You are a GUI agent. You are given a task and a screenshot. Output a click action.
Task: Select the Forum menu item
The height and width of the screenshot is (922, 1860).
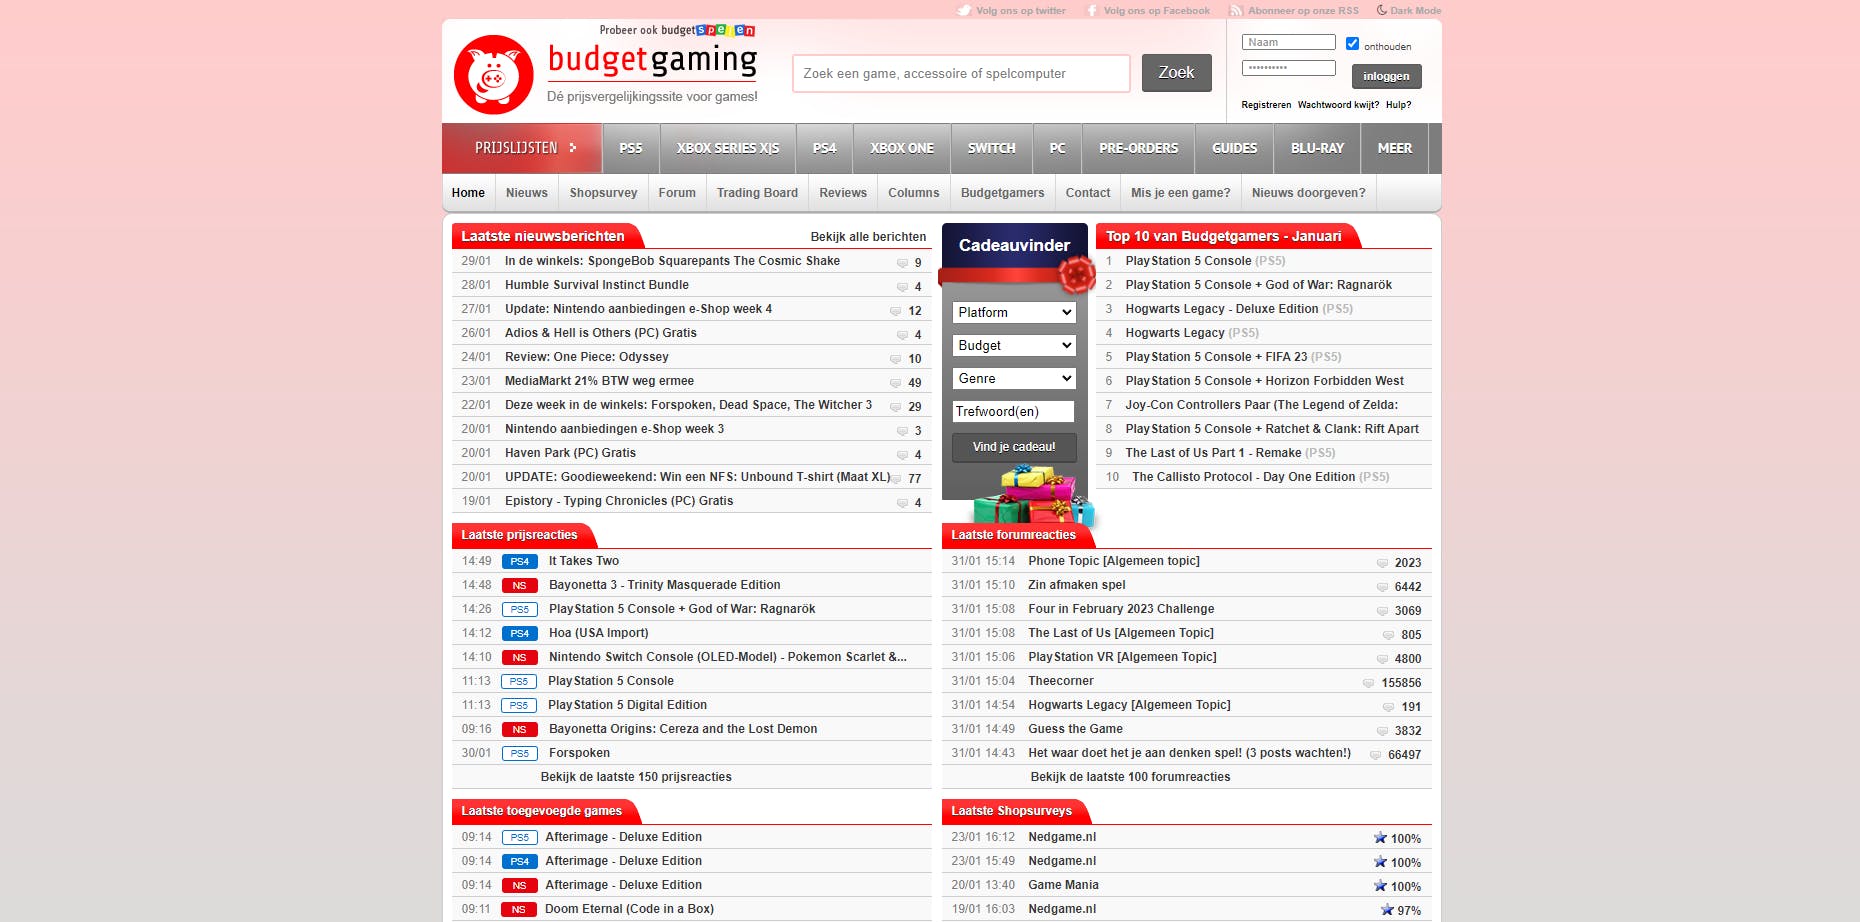click(677, 193)
